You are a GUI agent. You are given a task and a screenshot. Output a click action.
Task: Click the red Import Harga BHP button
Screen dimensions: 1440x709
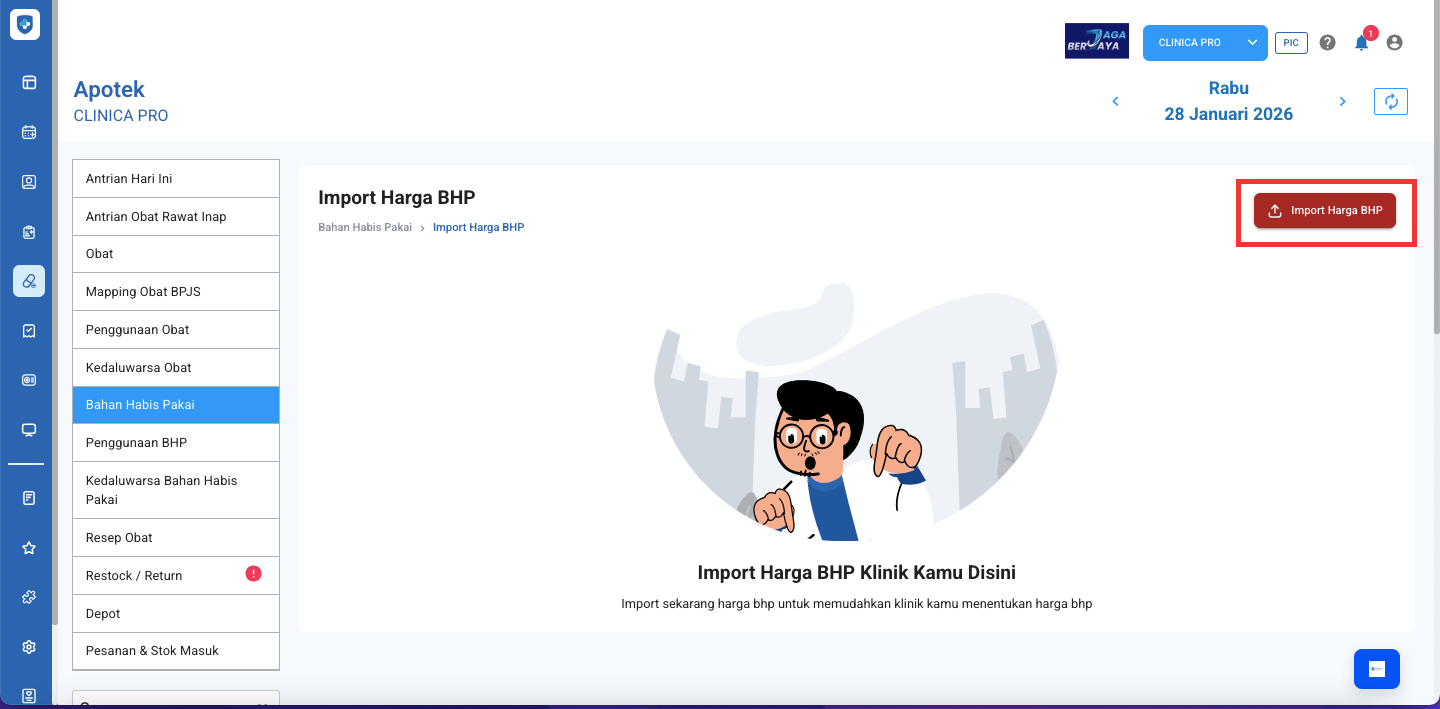[x=1325, y=211]
